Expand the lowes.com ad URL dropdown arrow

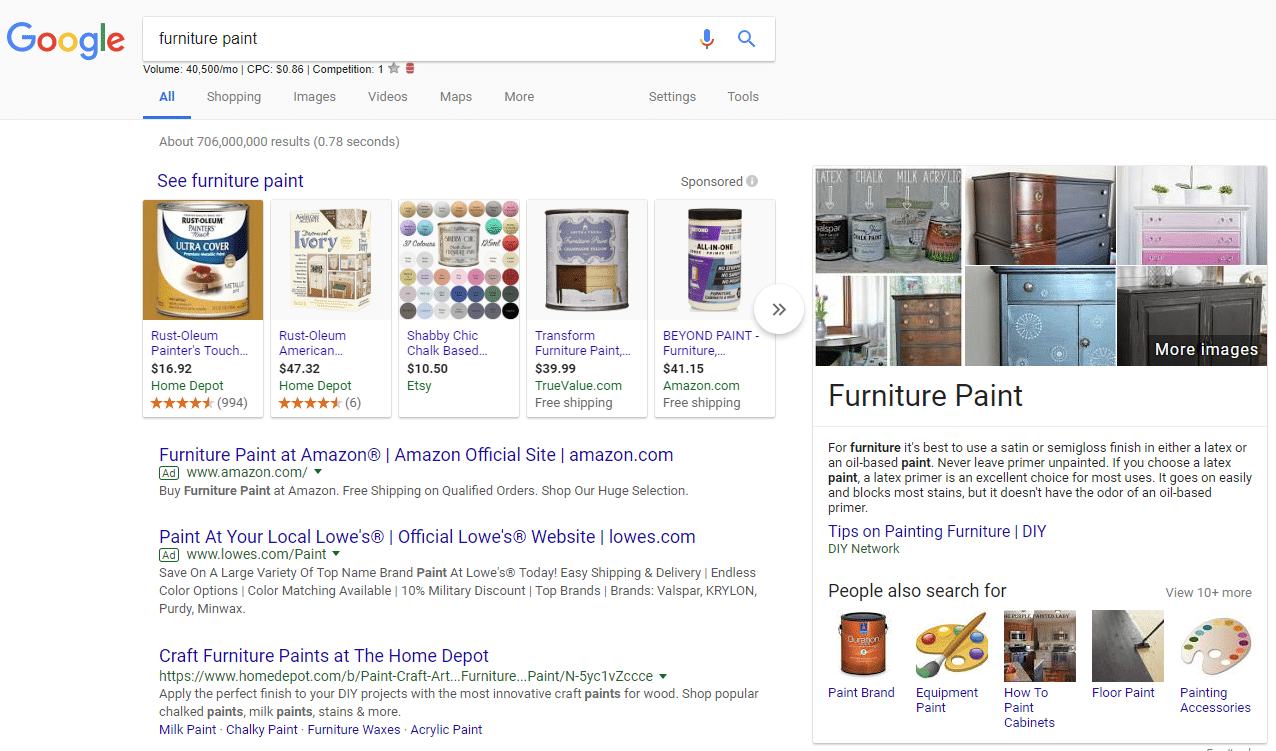click(337, 554)
